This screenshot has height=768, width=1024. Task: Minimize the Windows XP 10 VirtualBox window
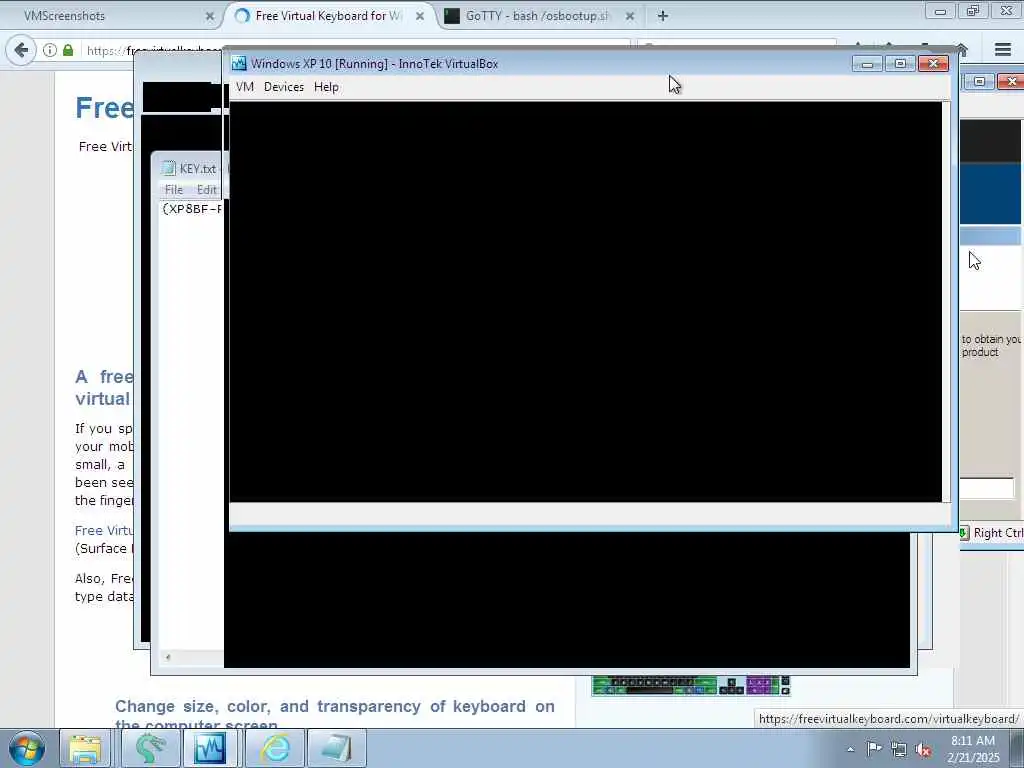867,63
